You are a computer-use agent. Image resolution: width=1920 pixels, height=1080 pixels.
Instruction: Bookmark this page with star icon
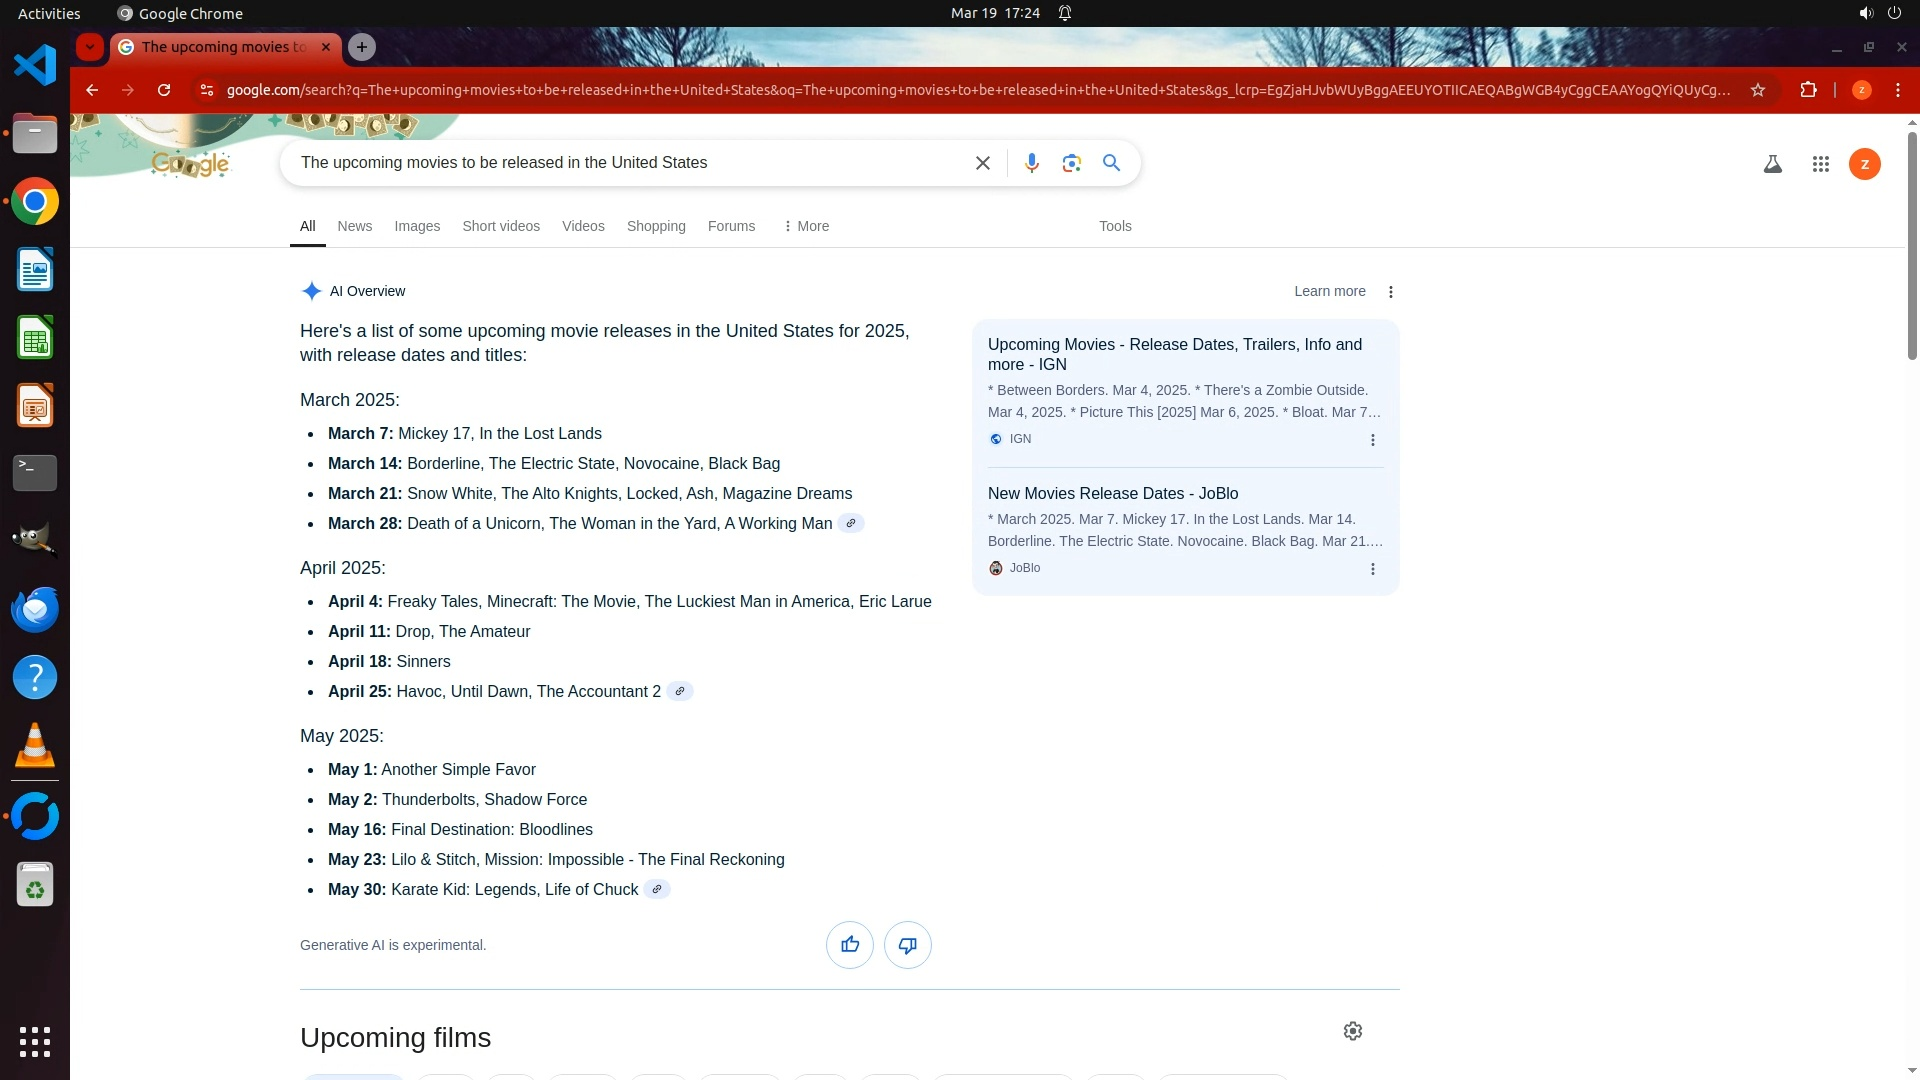[x=1757, y=90]
